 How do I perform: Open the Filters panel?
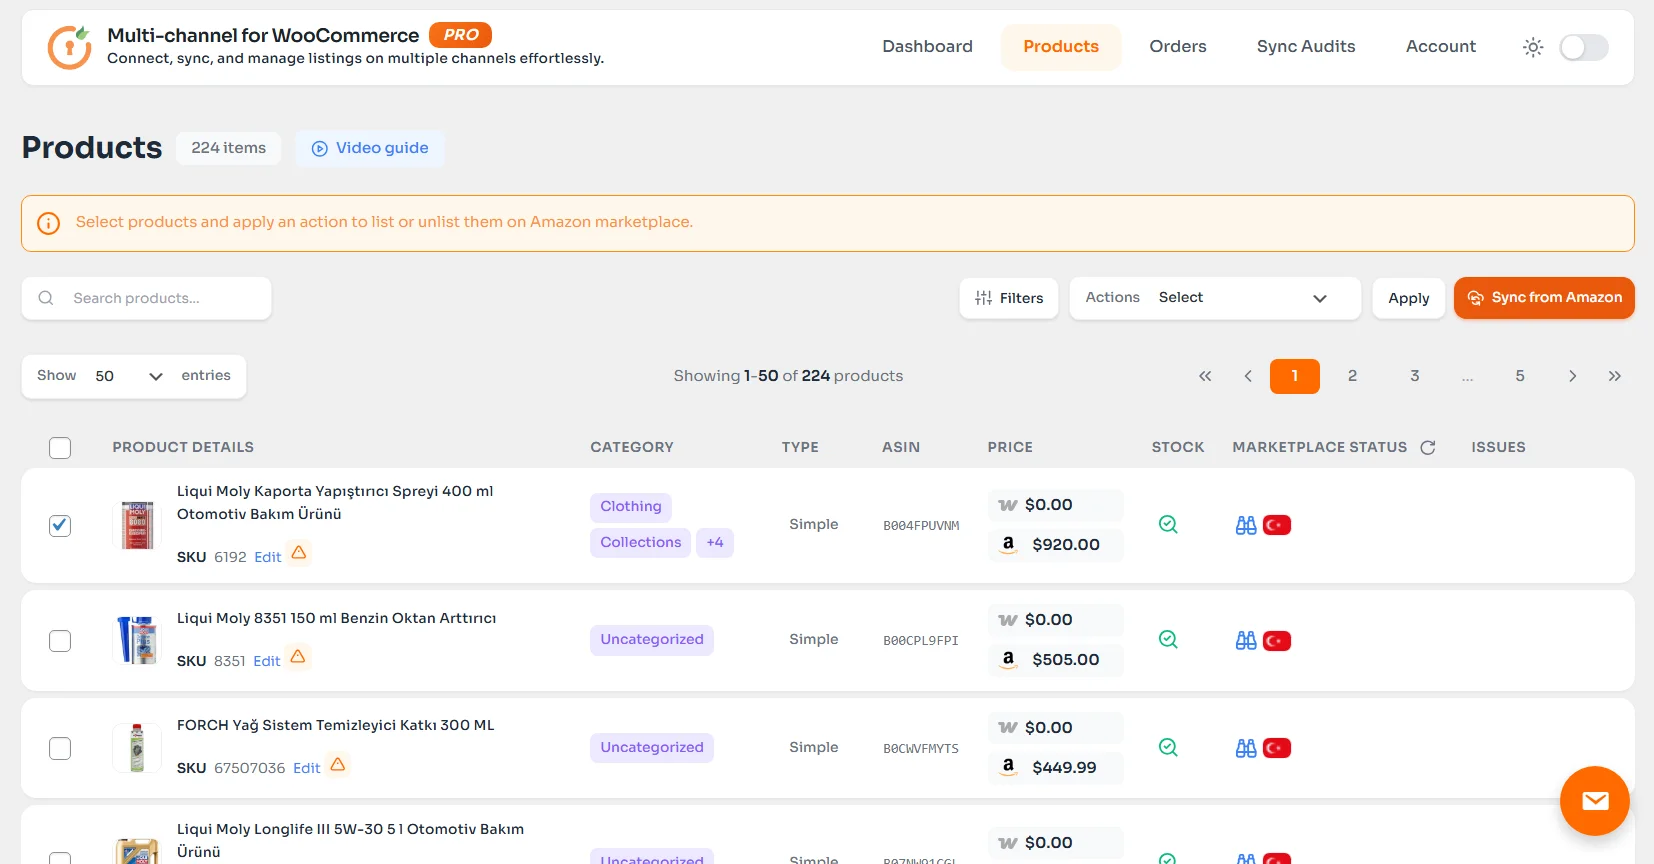point(1009,298)
